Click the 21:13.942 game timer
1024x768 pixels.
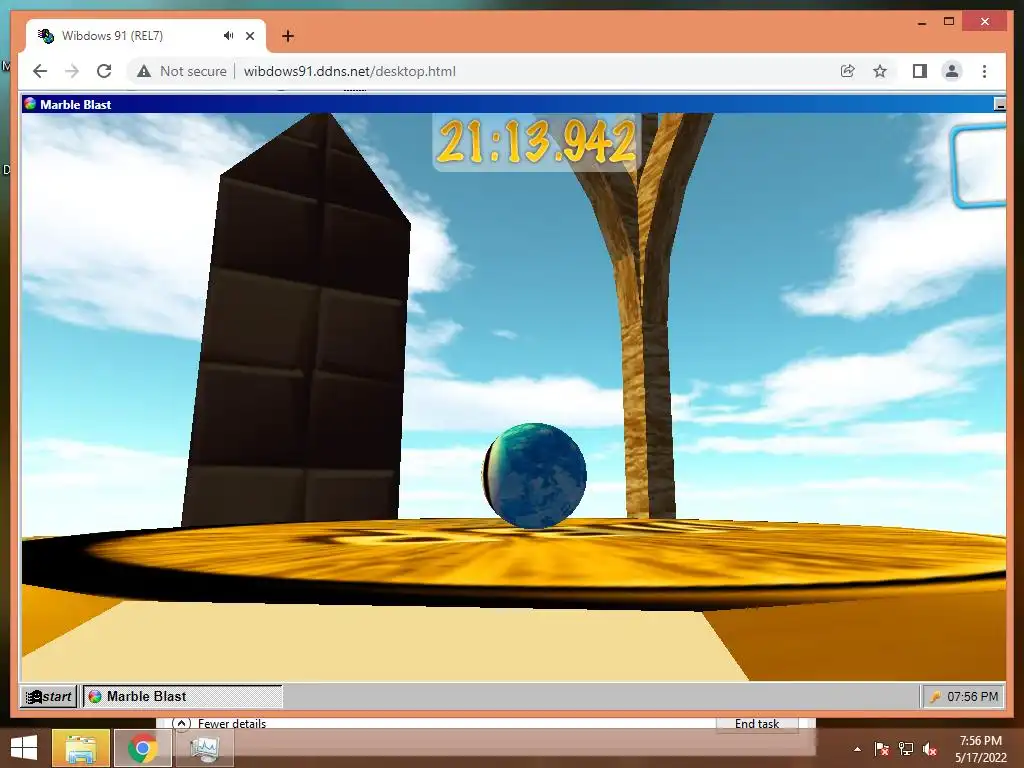pos(535,142)
